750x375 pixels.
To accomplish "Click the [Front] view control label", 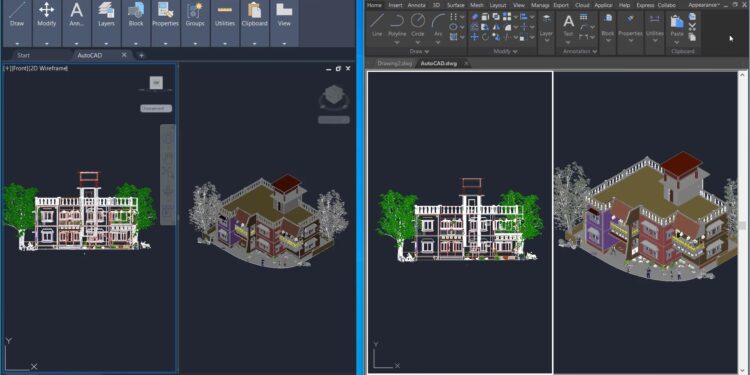I will 20,68.
